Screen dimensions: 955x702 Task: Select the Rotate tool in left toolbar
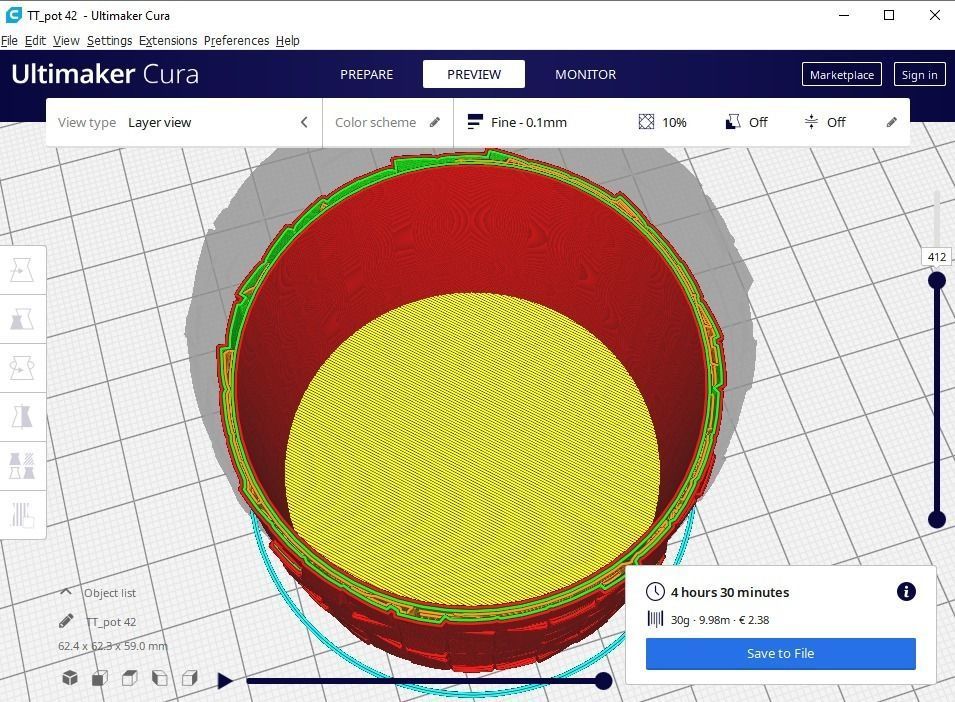click(23, 368)
